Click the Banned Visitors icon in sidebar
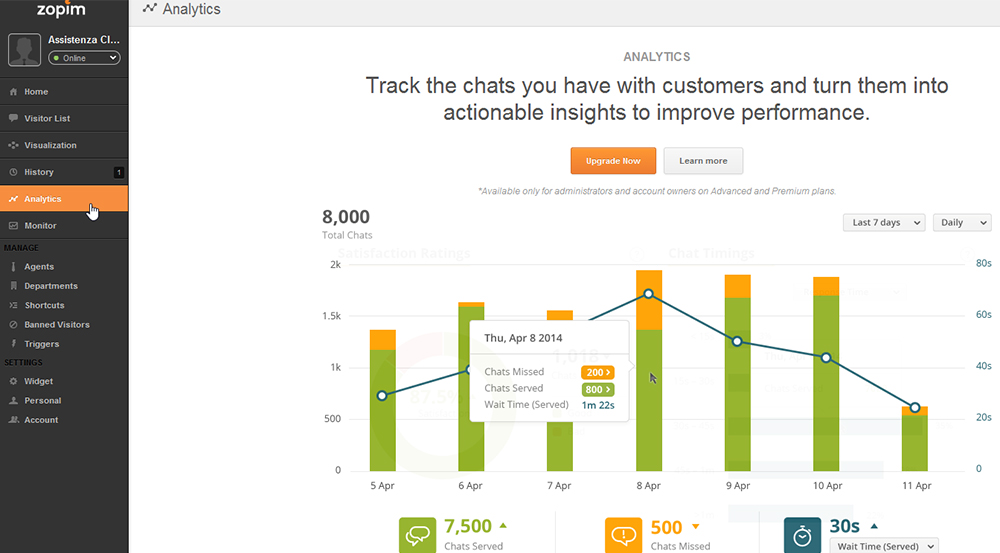The height and width of the screenshot is (553, 1000). [x=13, y=325]
